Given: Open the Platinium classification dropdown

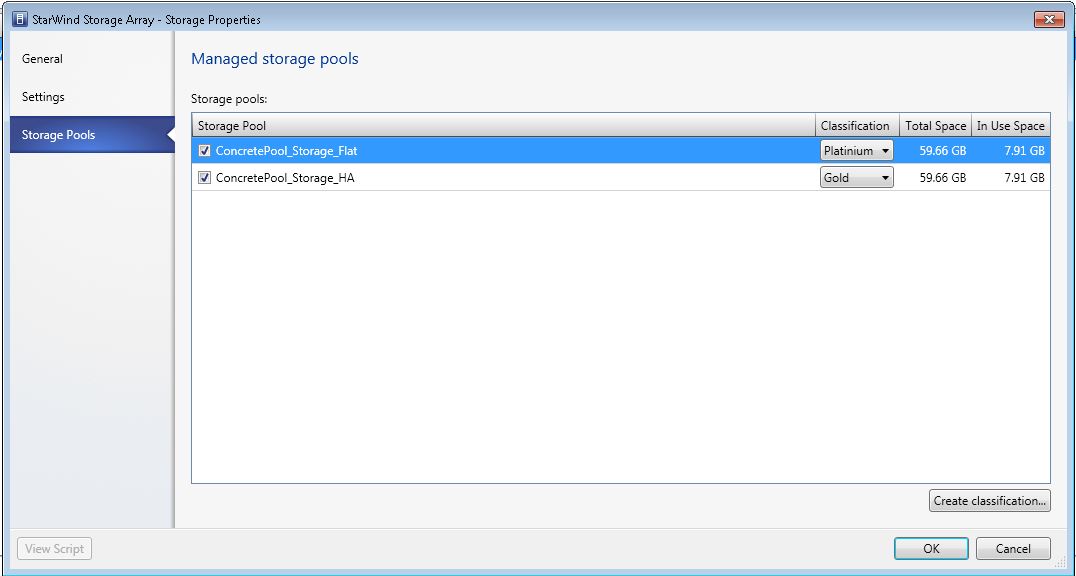Looking at the screenshot, I should coord(856,151).
